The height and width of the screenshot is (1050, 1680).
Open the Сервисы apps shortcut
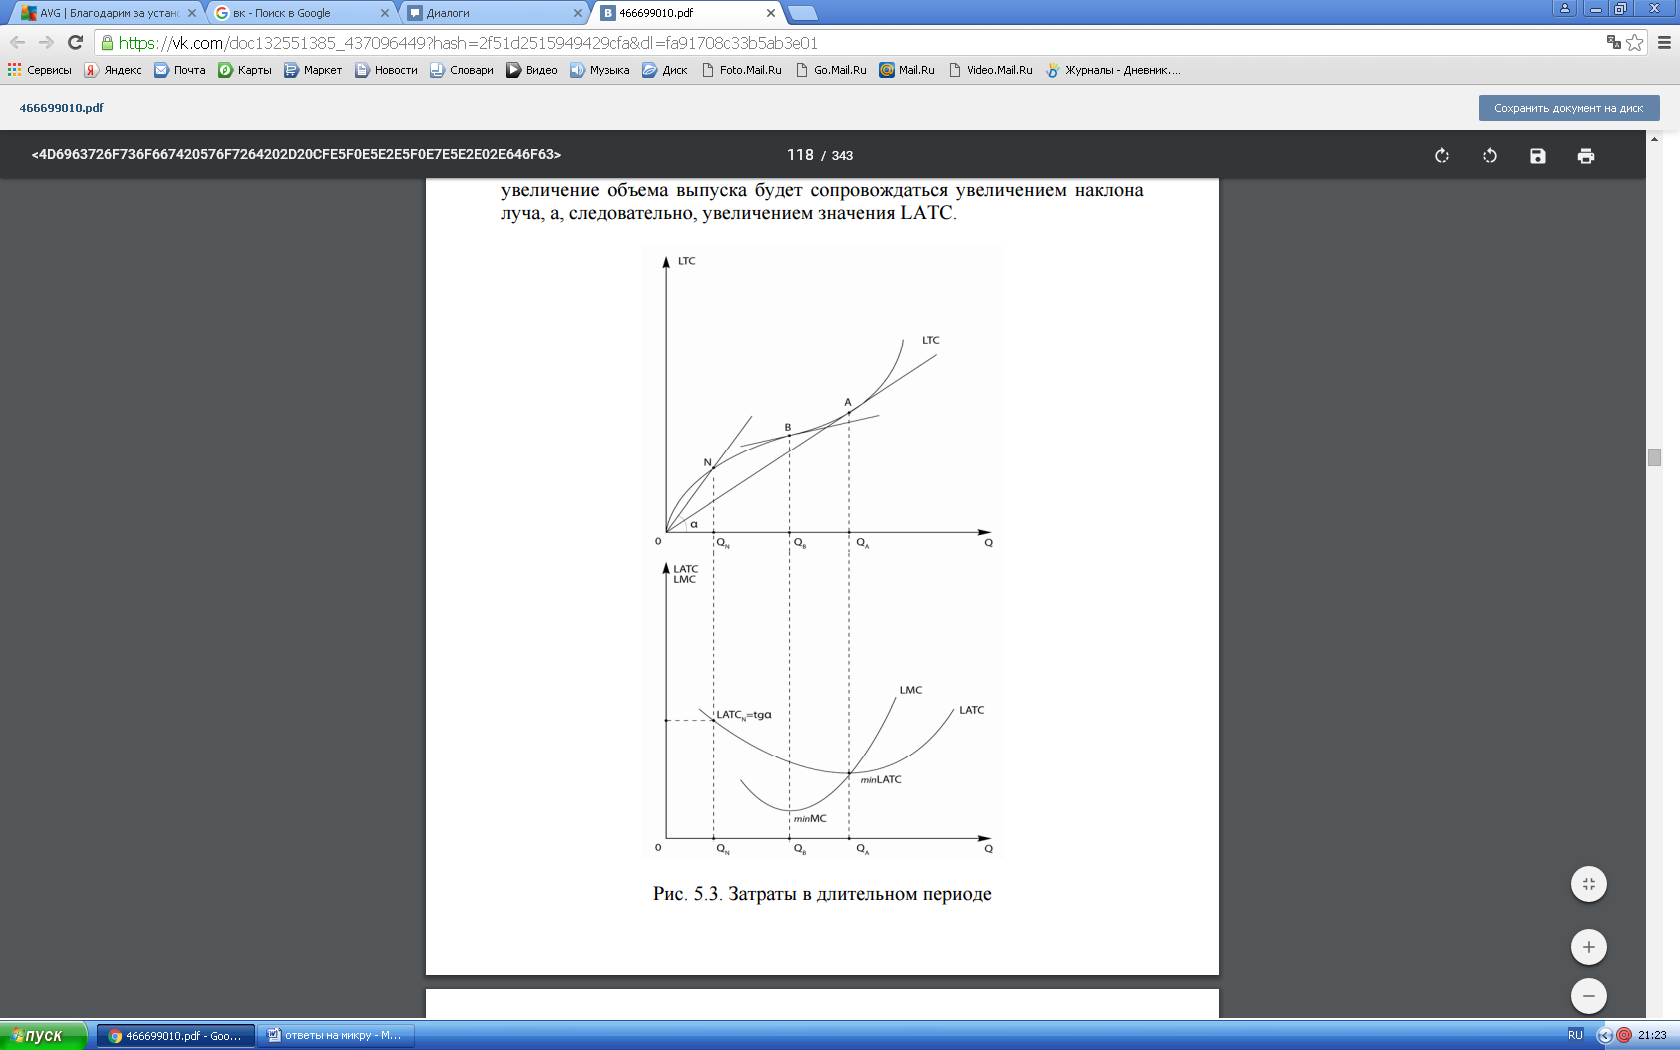pos(40,70)
